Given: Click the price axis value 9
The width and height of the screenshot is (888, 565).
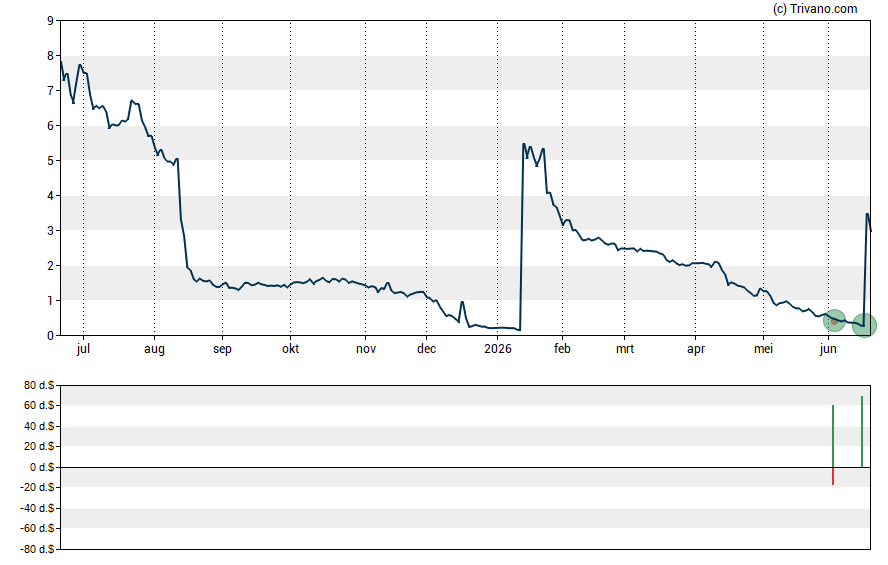Looking at the screenshot, I should (x=51, y=21).
